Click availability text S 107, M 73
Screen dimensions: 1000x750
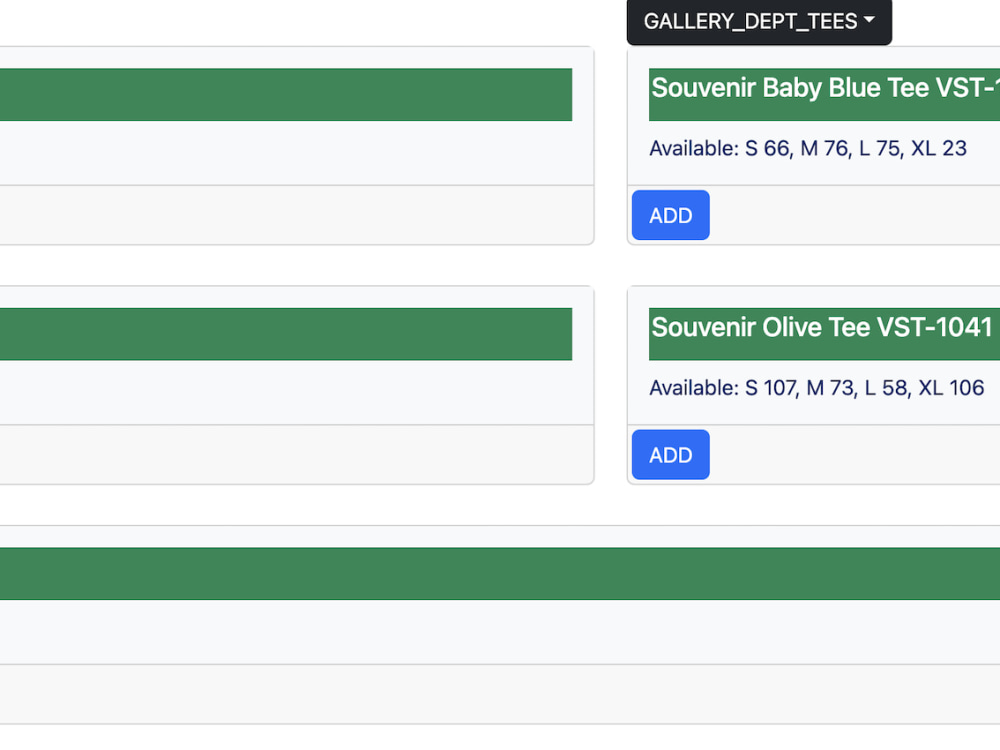pyautogui.click(x=800, y=388)
